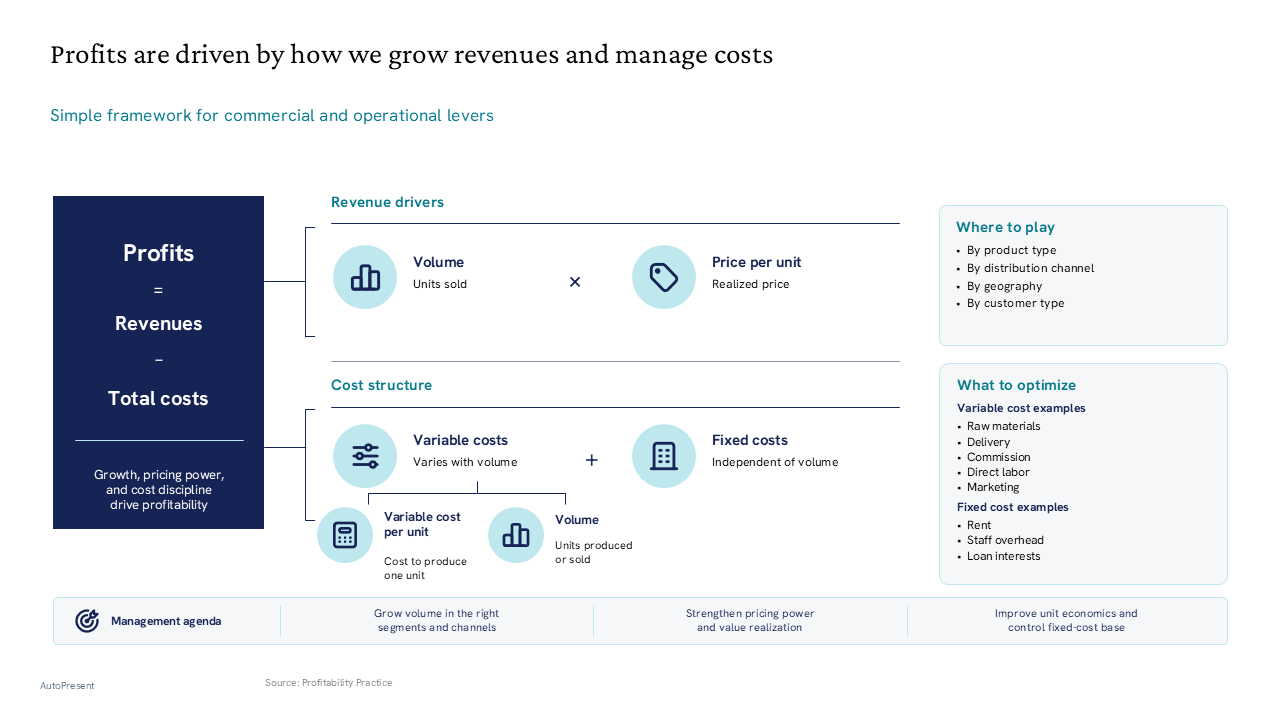Click the sliders icon beside Variable costs
1280x720 pixels.
pos(365,456)
